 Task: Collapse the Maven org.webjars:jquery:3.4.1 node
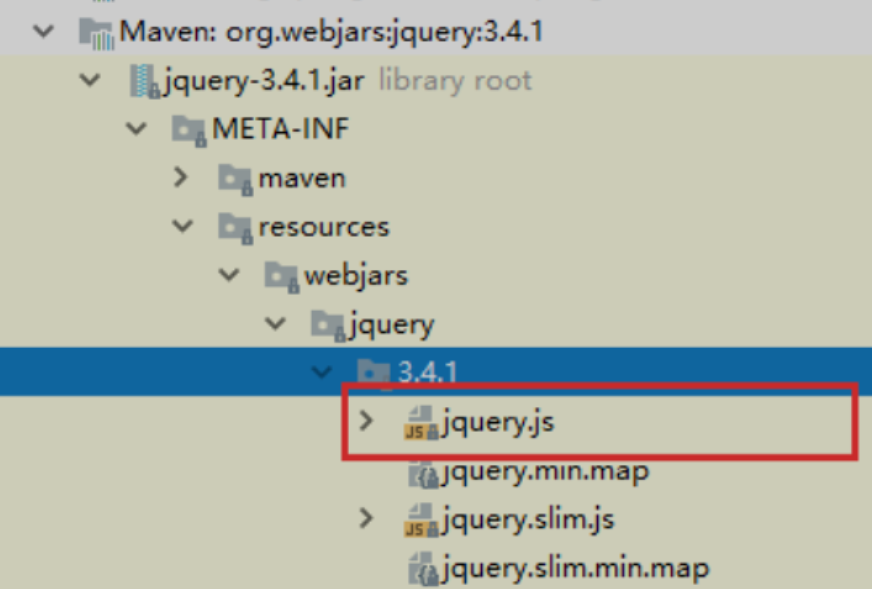tap(43, 31)
